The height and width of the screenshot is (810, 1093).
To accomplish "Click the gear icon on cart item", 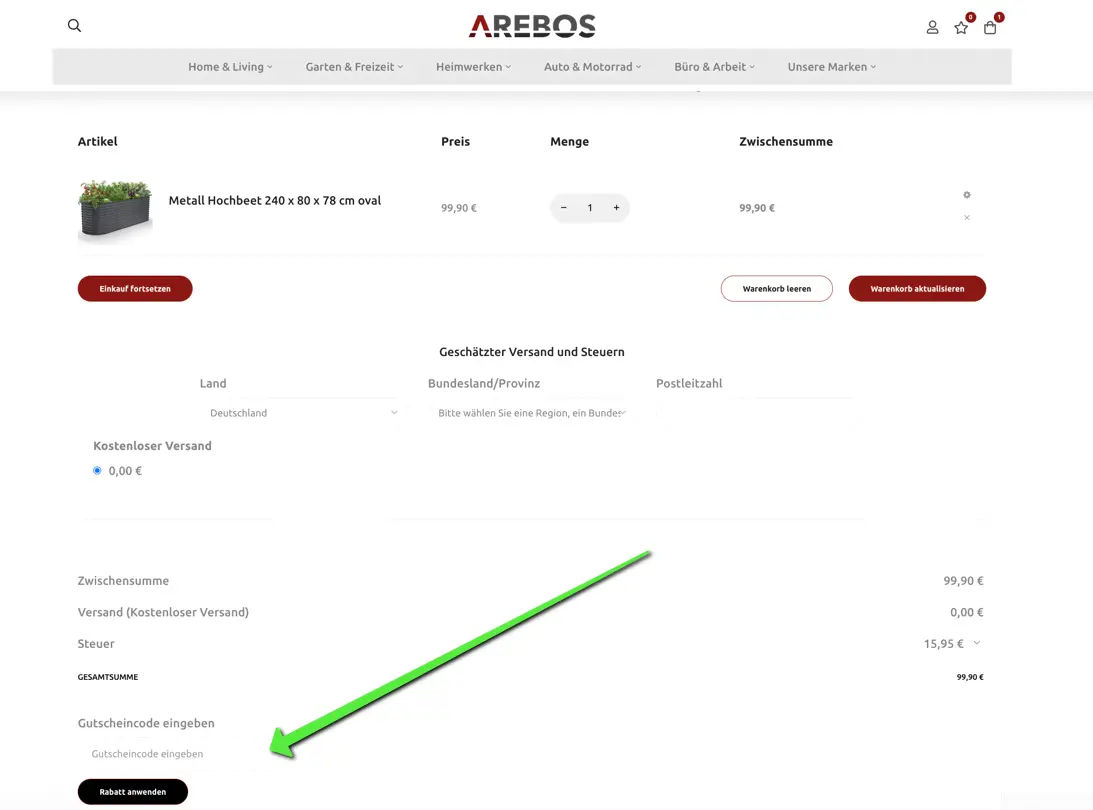I will click(966, 194).
